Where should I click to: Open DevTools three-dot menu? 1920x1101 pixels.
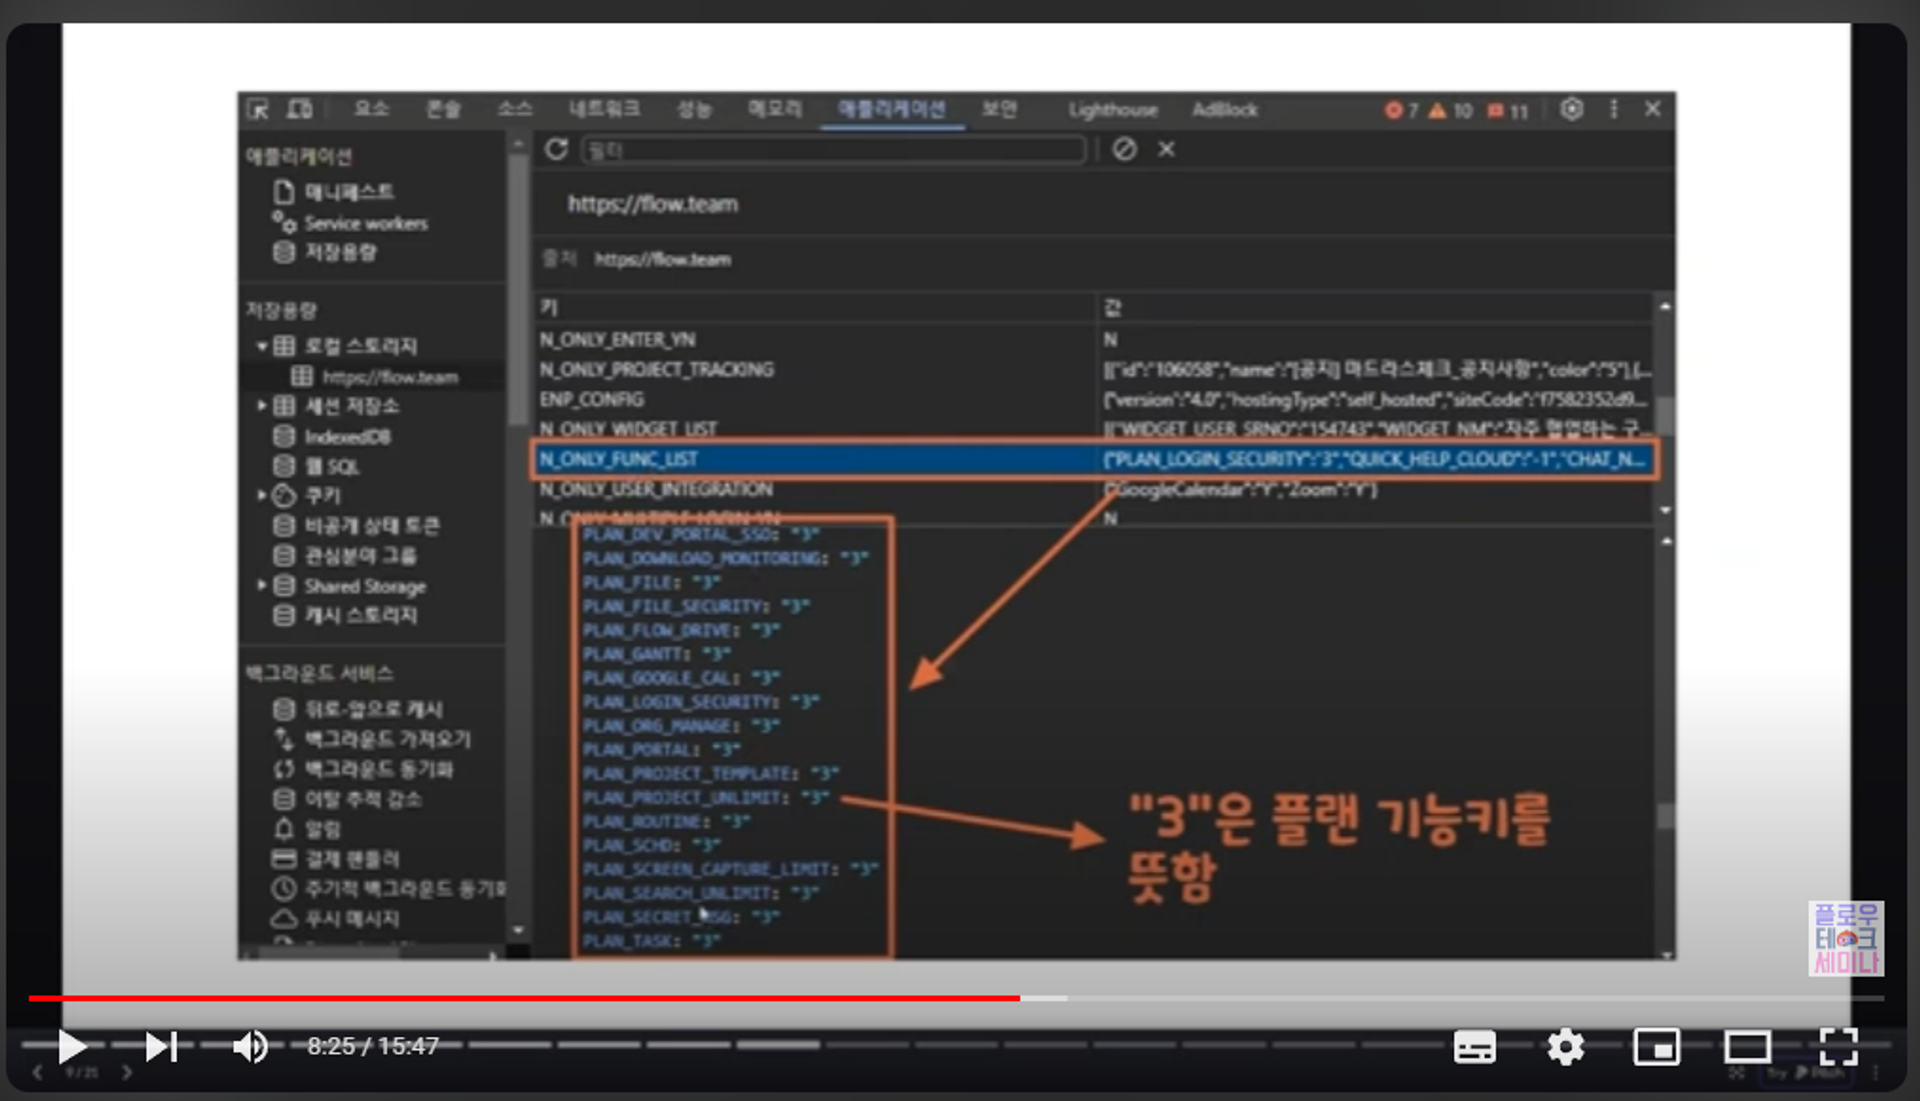(1613, 109)
